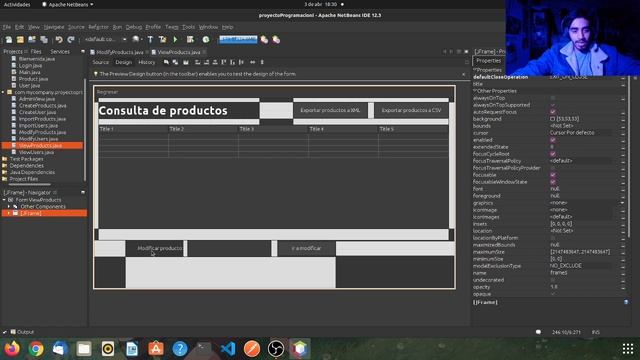This screenshot has height=360, width=640.
Task: Open the Files manager dock icon
Action: 84,349
